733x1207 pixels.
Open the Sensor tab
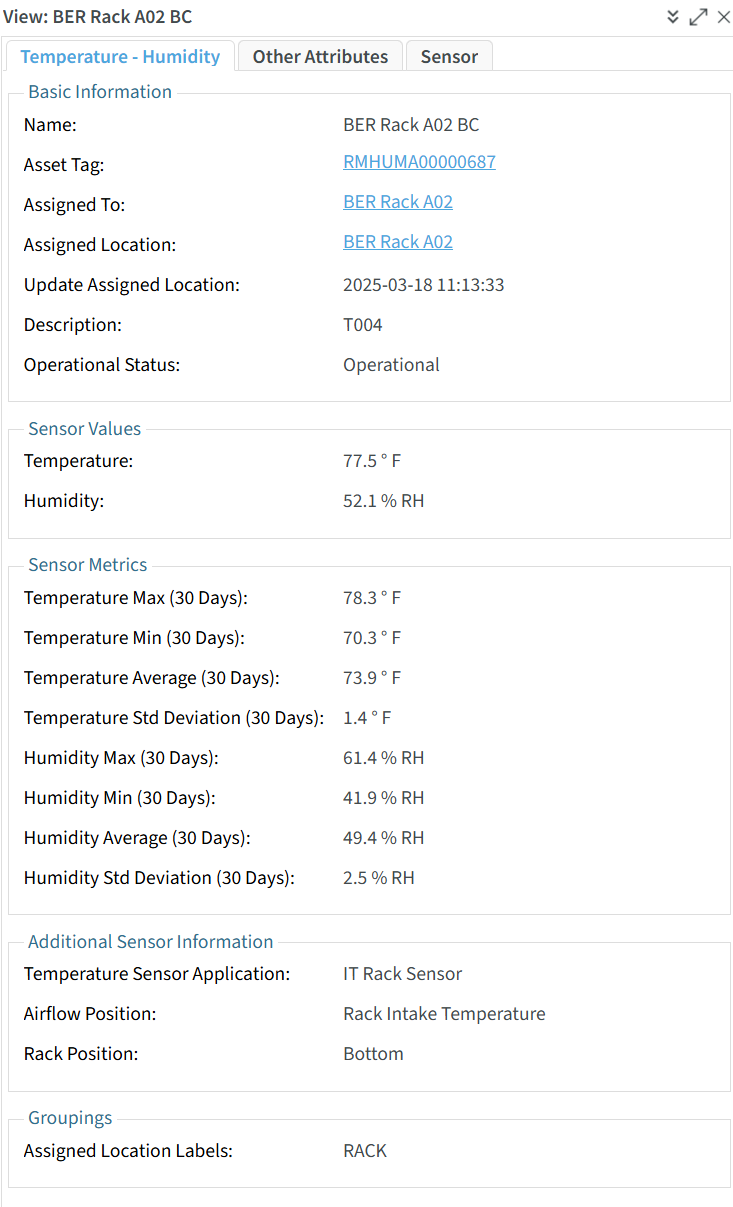(x=449, y=57)
